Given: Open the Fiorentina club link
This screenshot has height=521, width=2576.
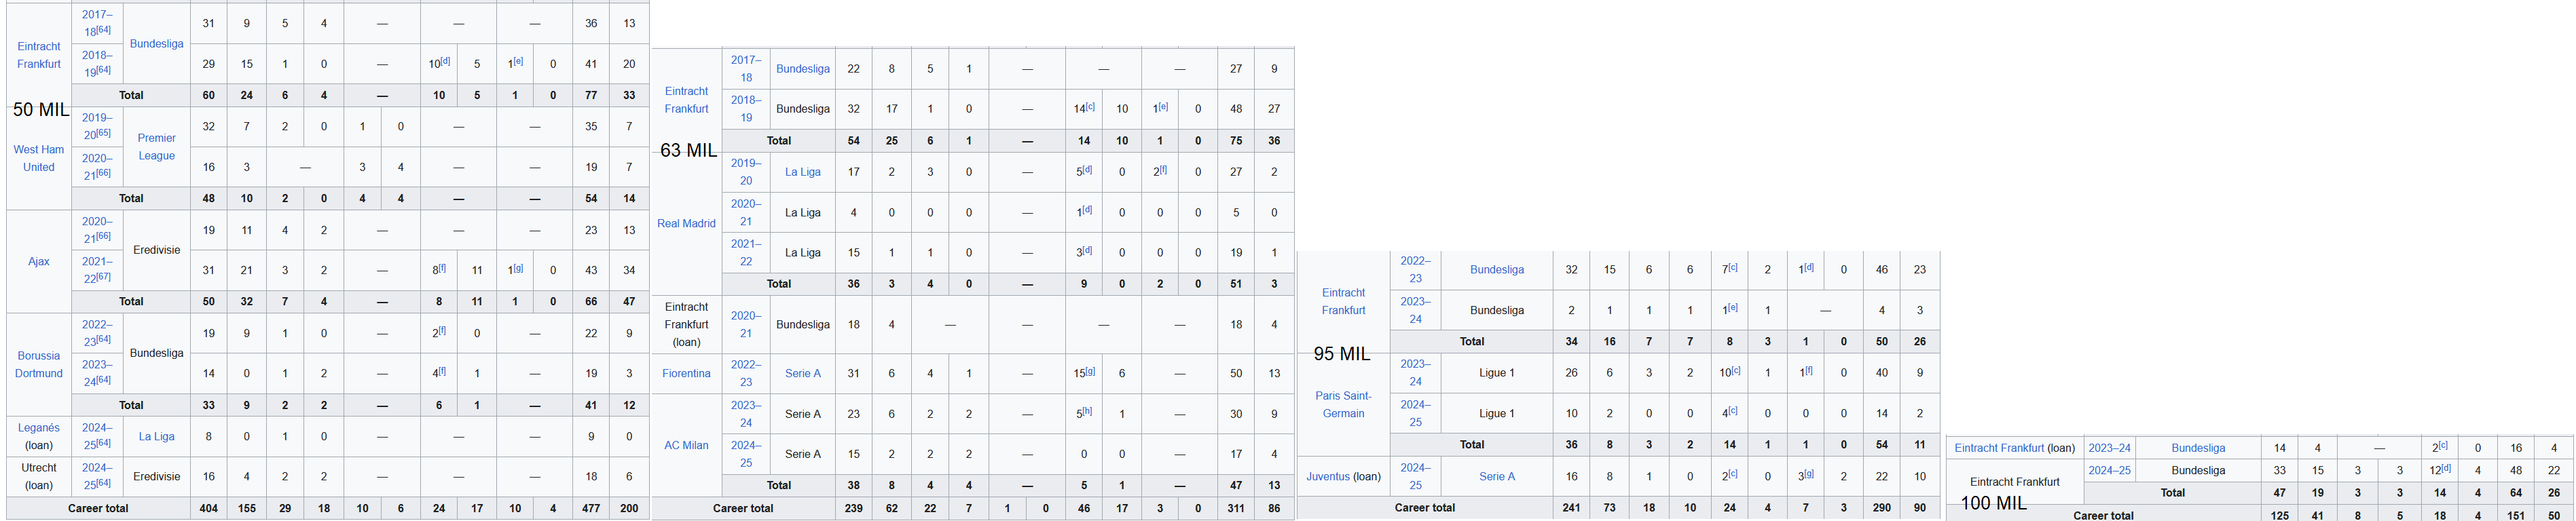Looking at the screenshot, I should [686, 373].
